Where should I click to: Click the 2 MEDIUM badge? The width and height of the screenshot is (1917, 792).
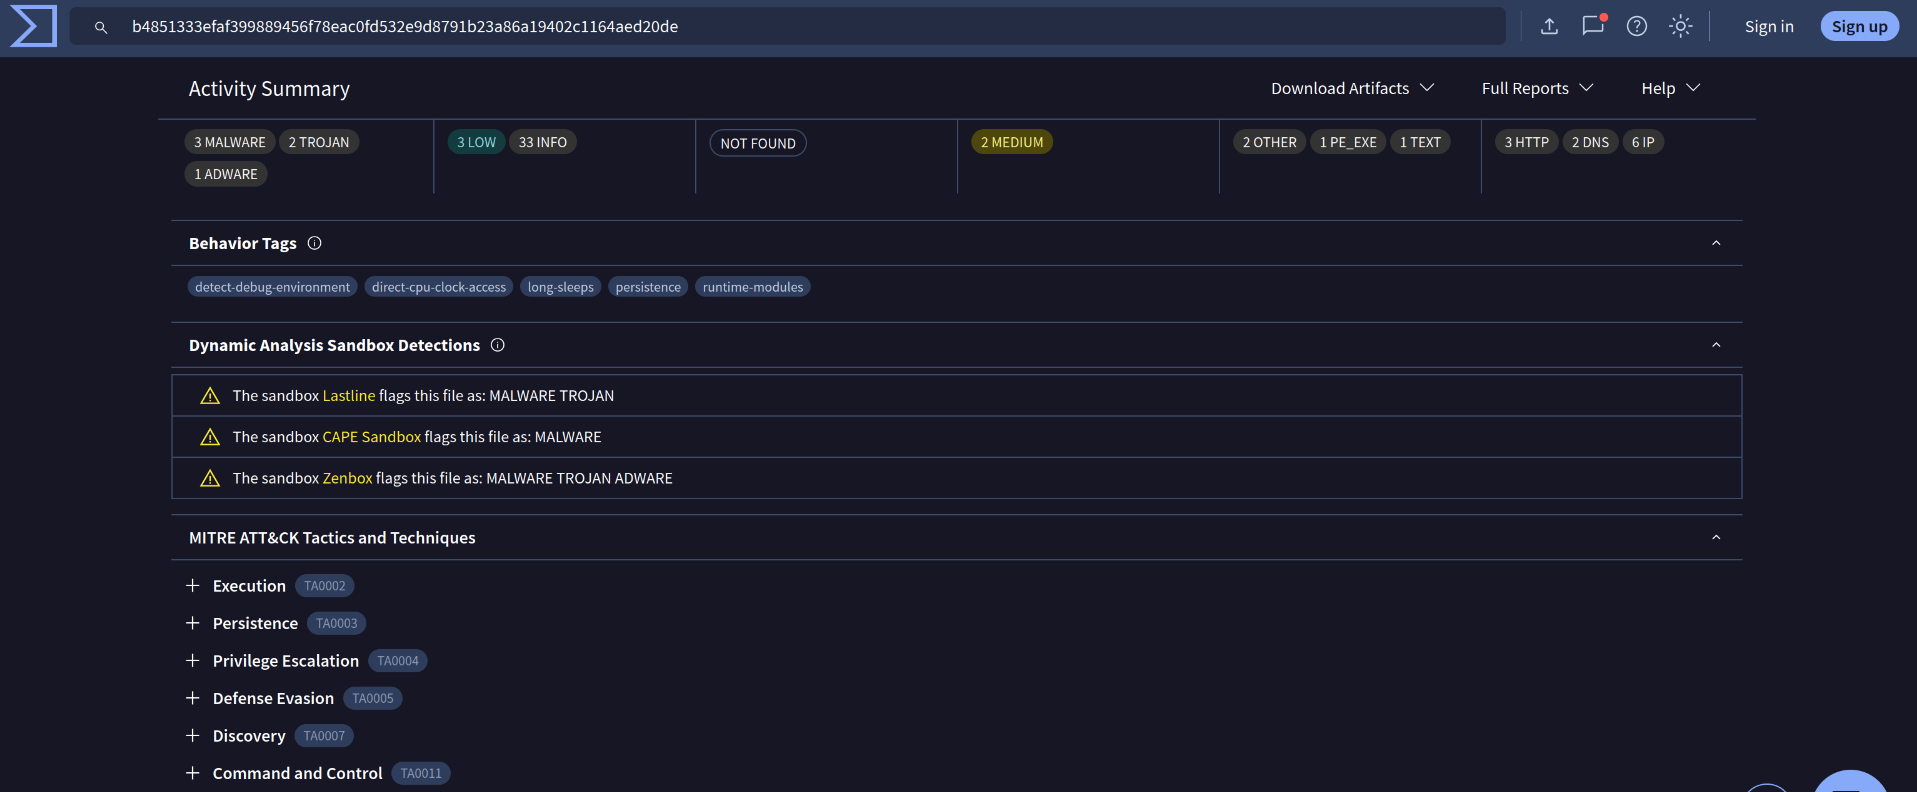[1012, 142]
